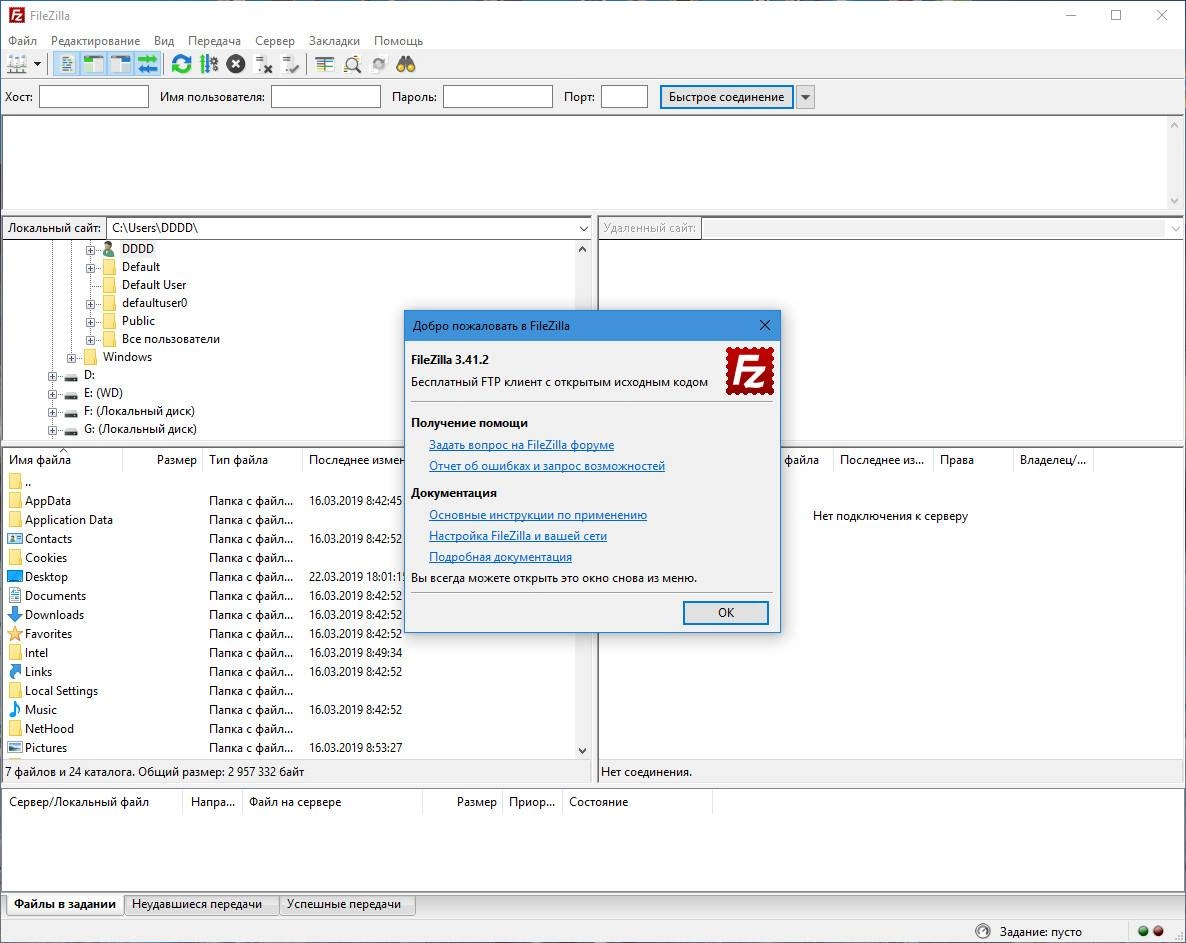This screenshot has width=1186, height=943.
Task: Toggle processing of transfer queue icon
Action: click(x=209, y=64)
